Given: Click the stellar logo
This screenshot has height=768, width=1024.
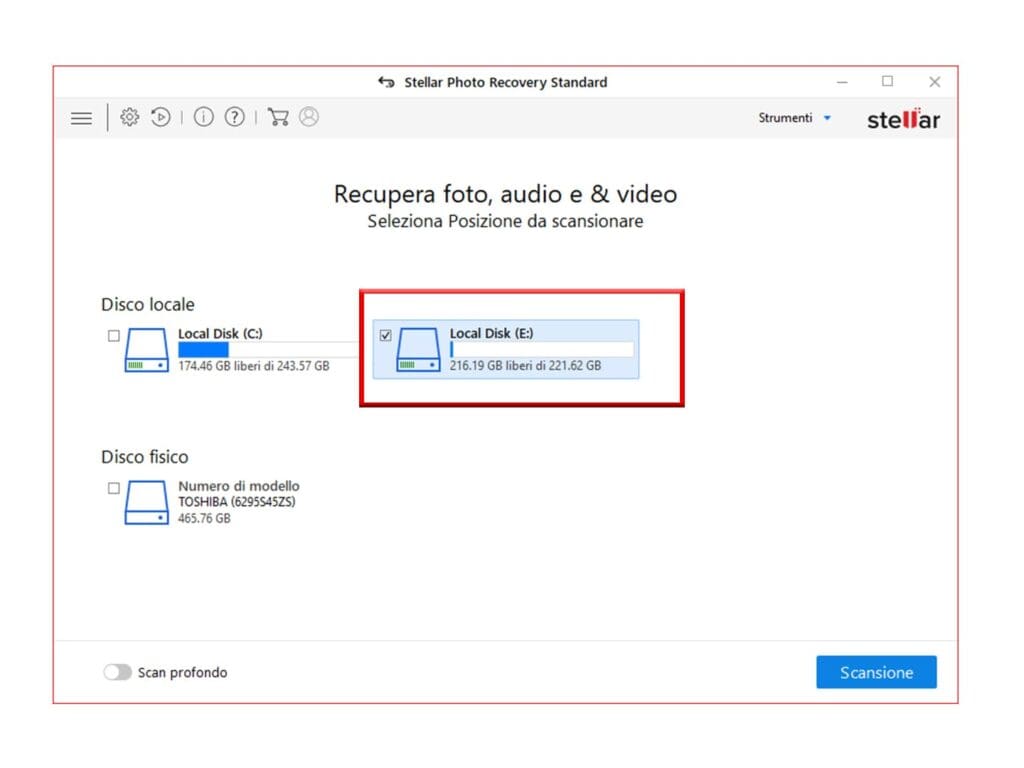Looking at the screenshot, I should (903, 119).
